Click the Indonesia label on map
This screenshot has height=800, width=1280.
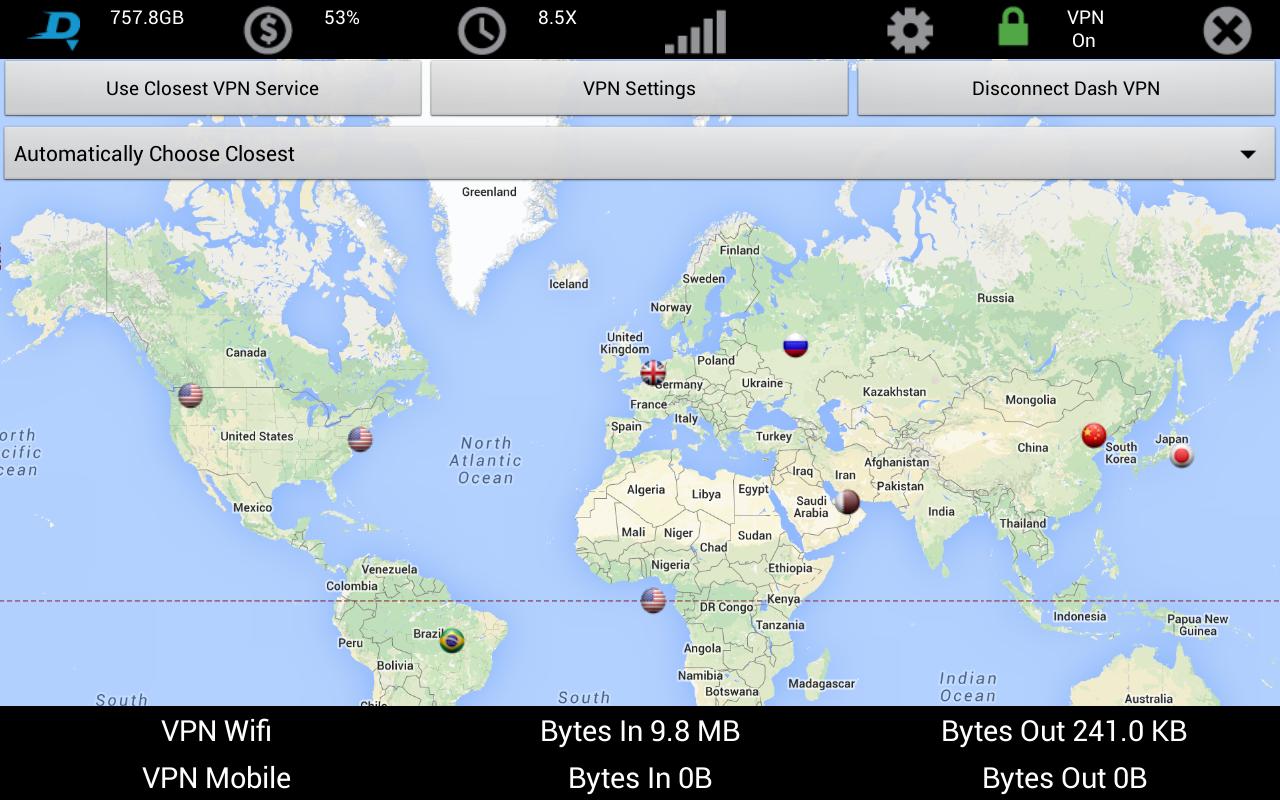[1080, 617]
